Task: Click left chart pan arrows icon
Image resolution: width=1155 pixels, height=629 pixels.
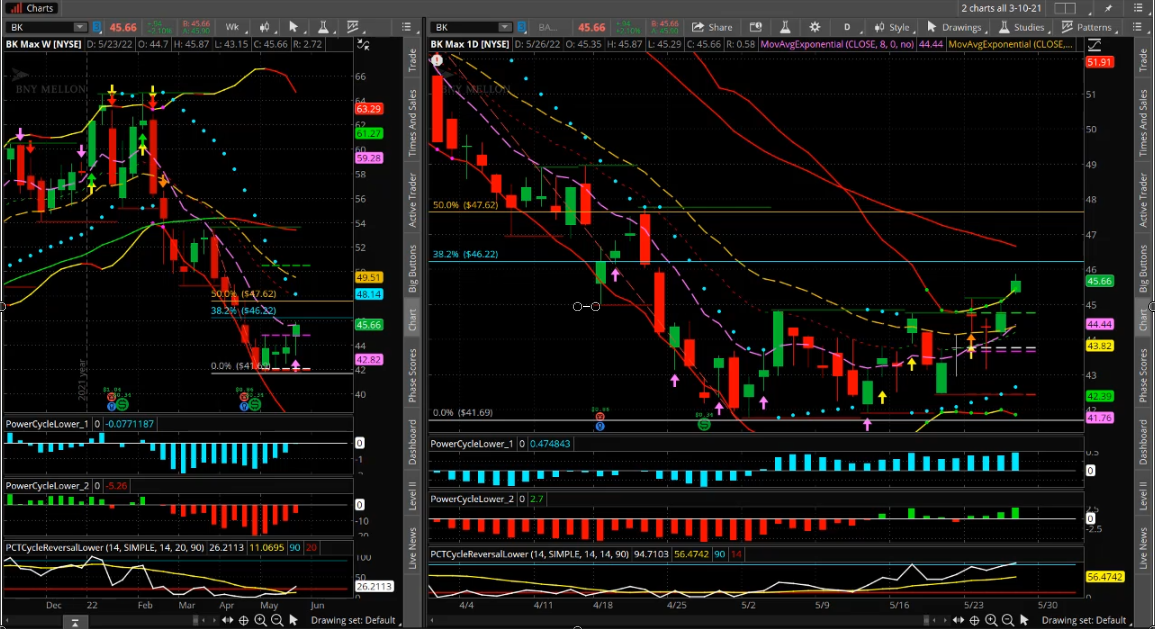Action: point(228,620)
